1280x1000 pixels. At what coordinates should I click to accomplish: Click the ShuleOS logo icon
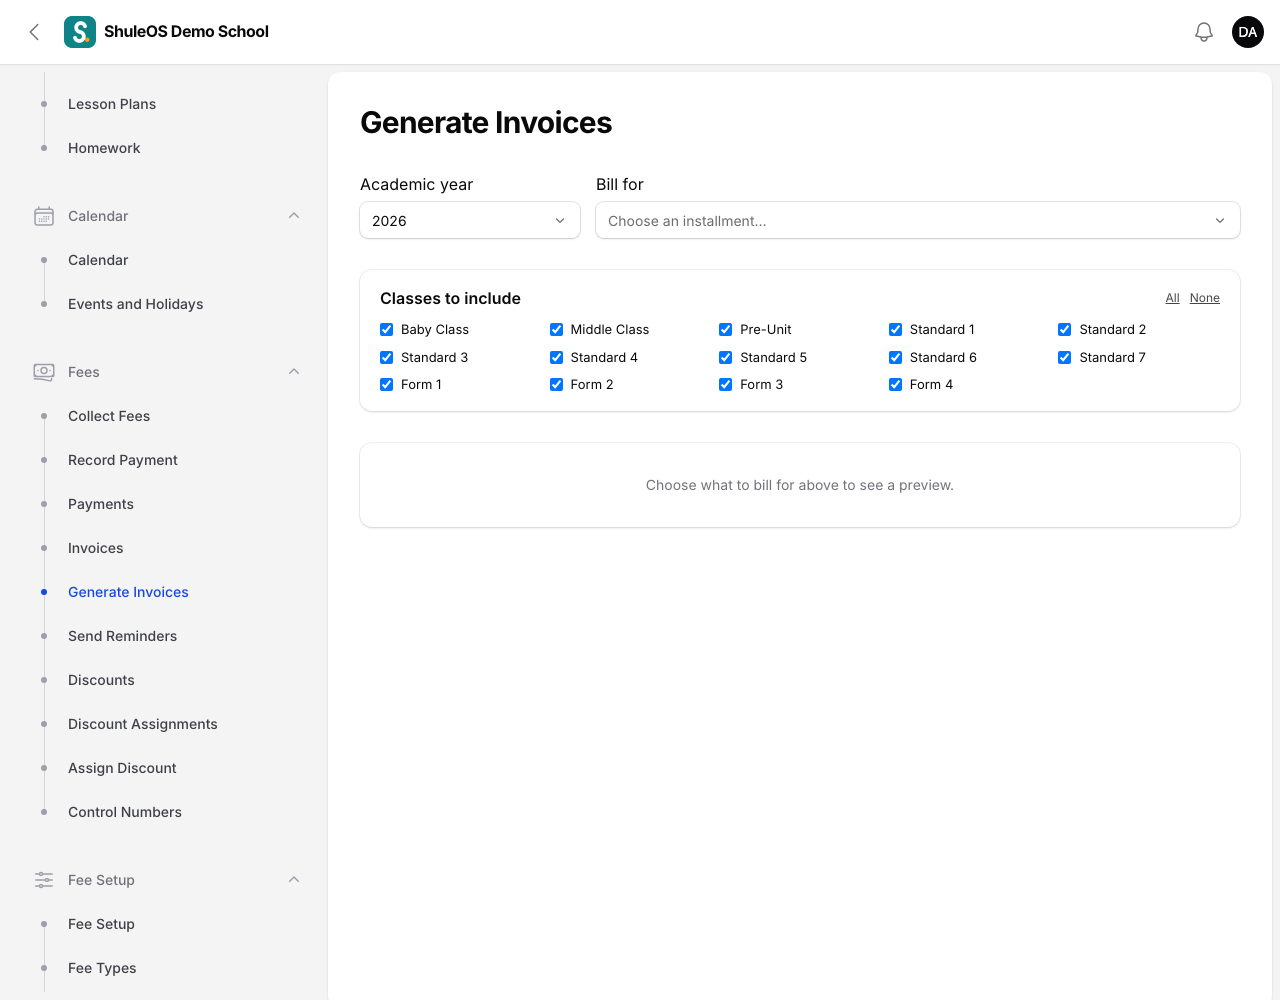[80, 32]
